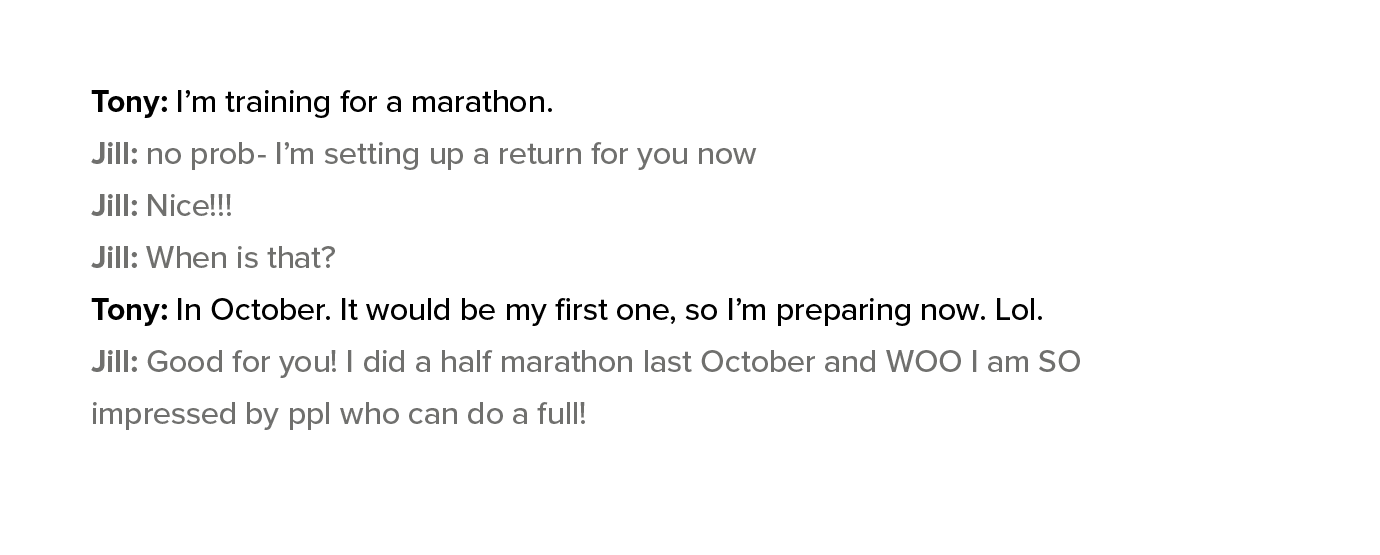Click the word "marathon." in Tony's first message

[482, 103]
